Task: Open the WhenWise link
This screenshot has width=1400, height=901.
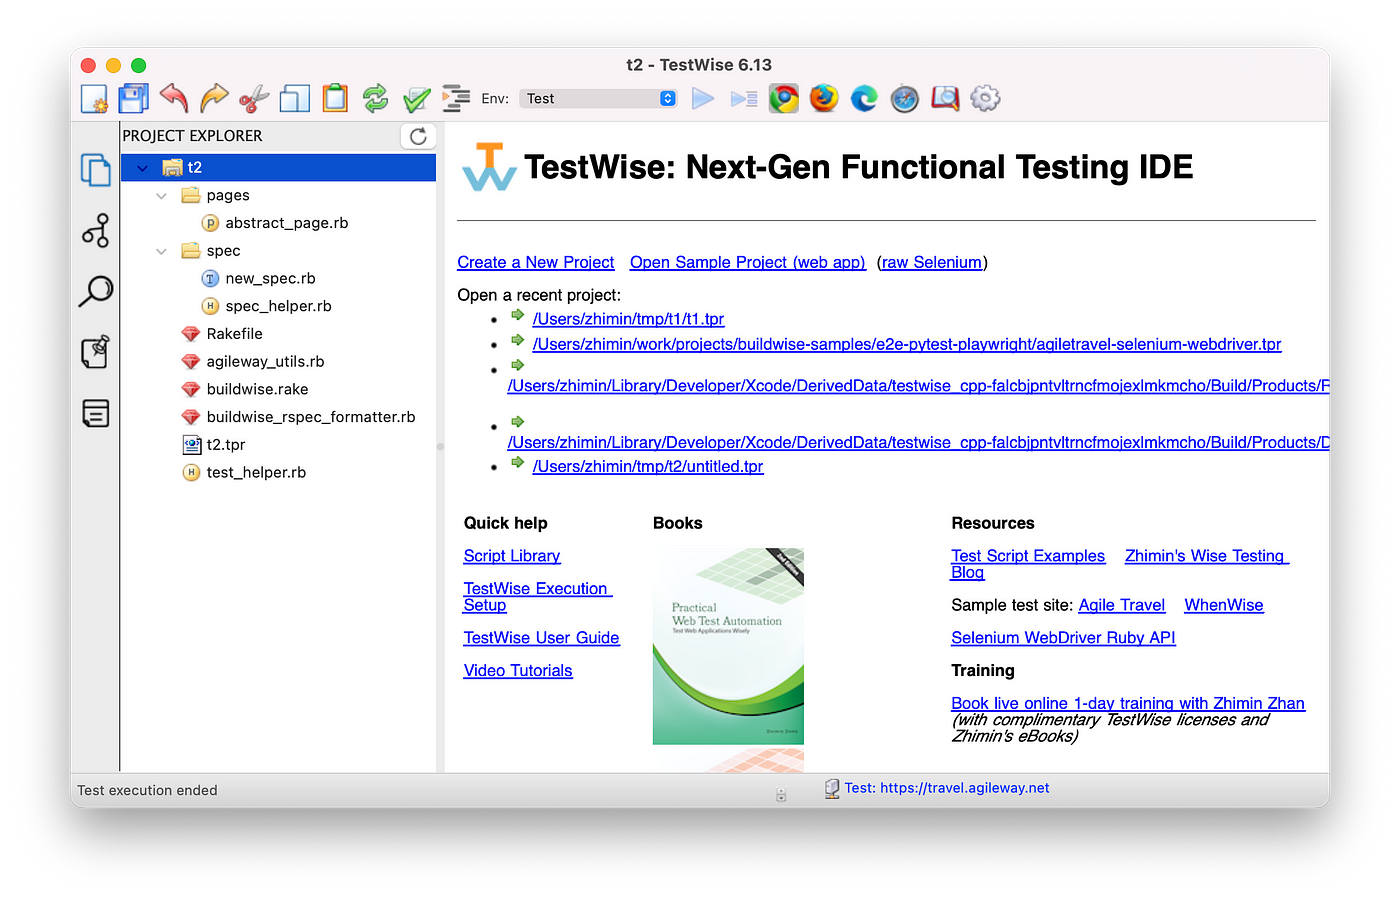Action: (1224, 605)
